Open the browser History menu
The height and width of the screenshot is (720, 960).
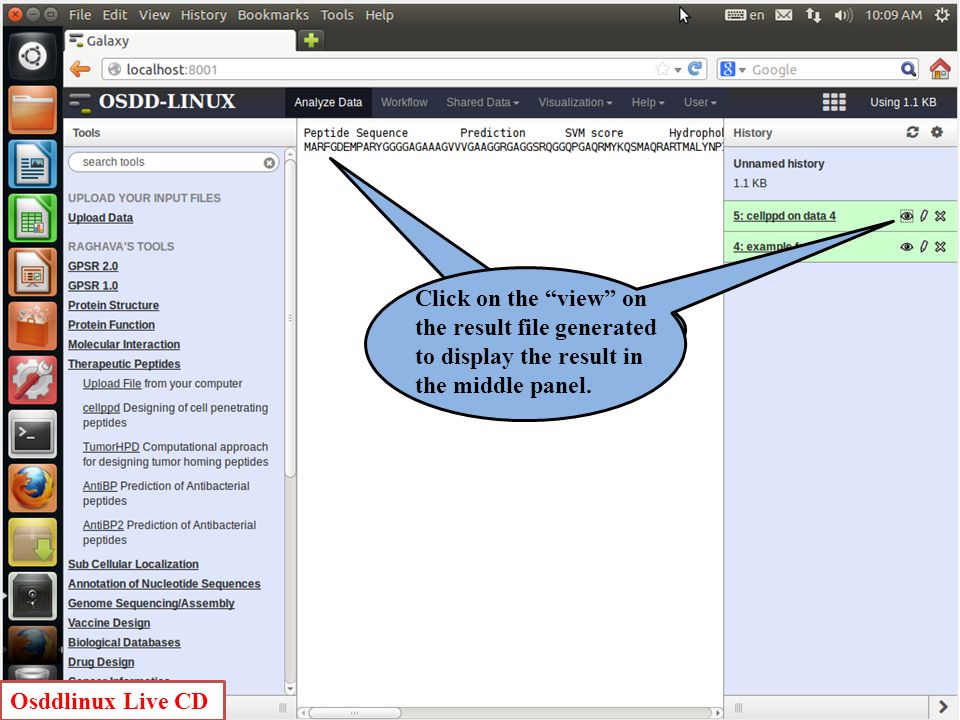pos(203,15)
